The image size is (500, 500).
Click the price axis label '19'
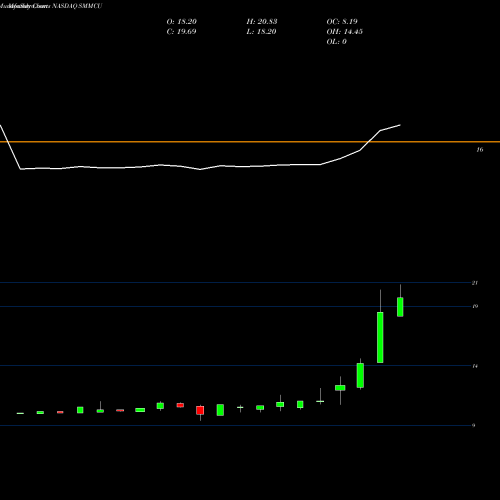tap(475, 306)
